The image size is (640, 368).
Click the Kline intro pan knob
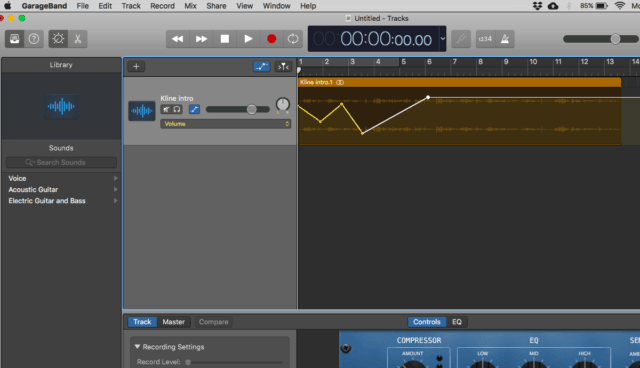tap(283, 105)
